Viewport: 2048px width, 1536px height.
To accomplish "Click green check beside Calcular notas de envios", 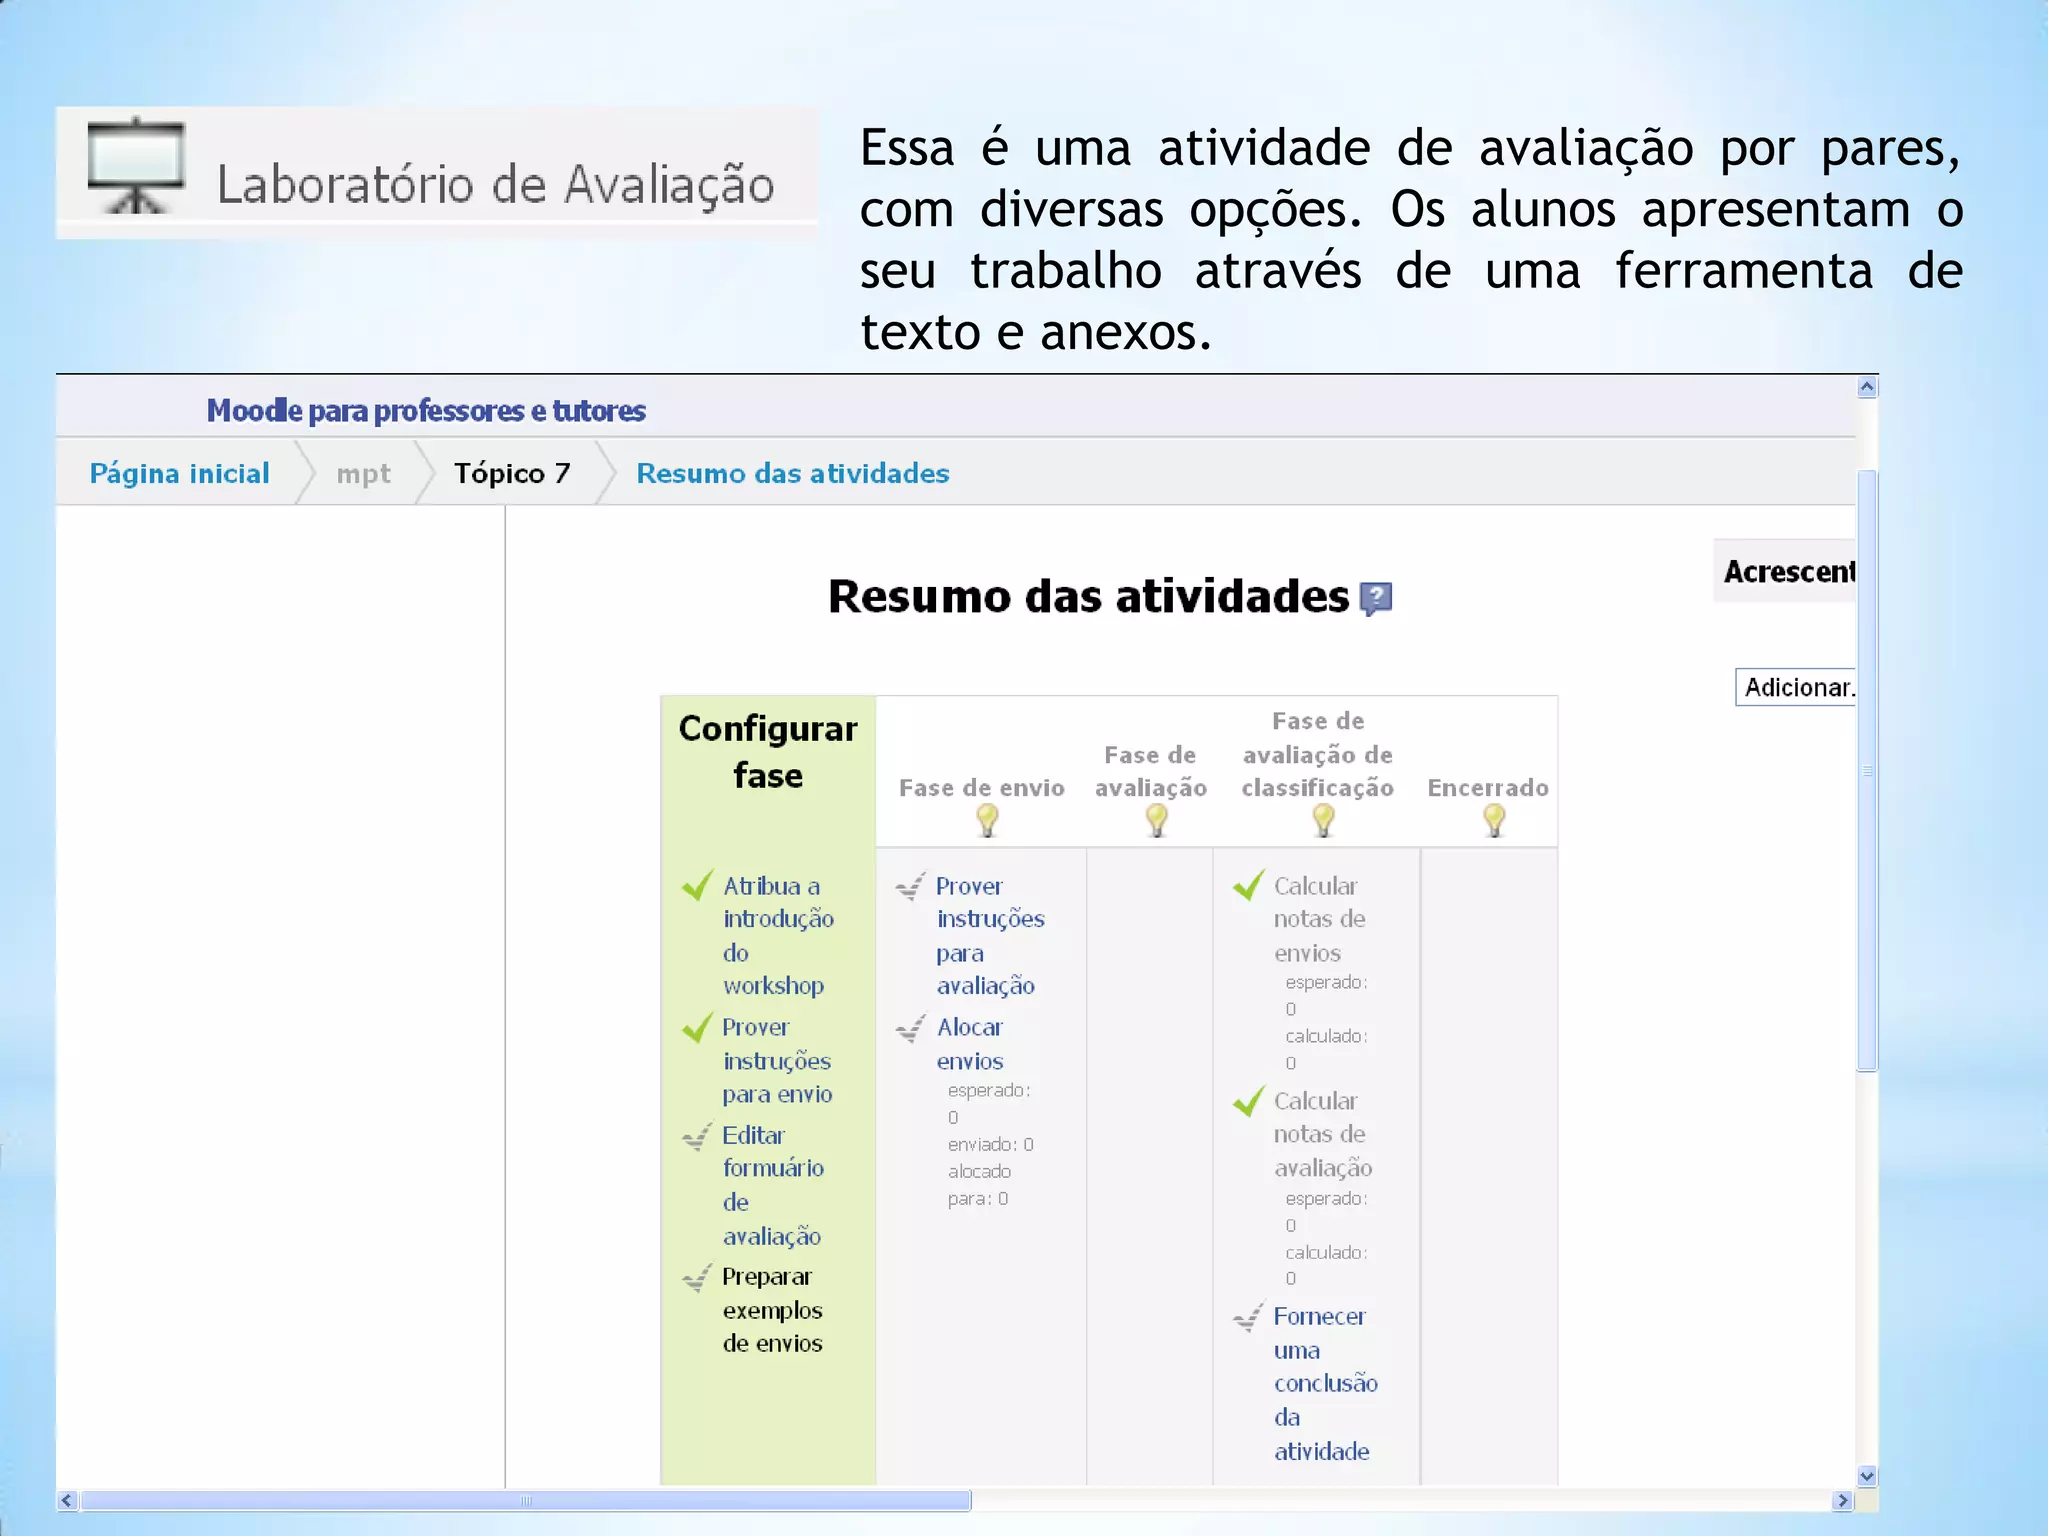I will pos(1248,885).
